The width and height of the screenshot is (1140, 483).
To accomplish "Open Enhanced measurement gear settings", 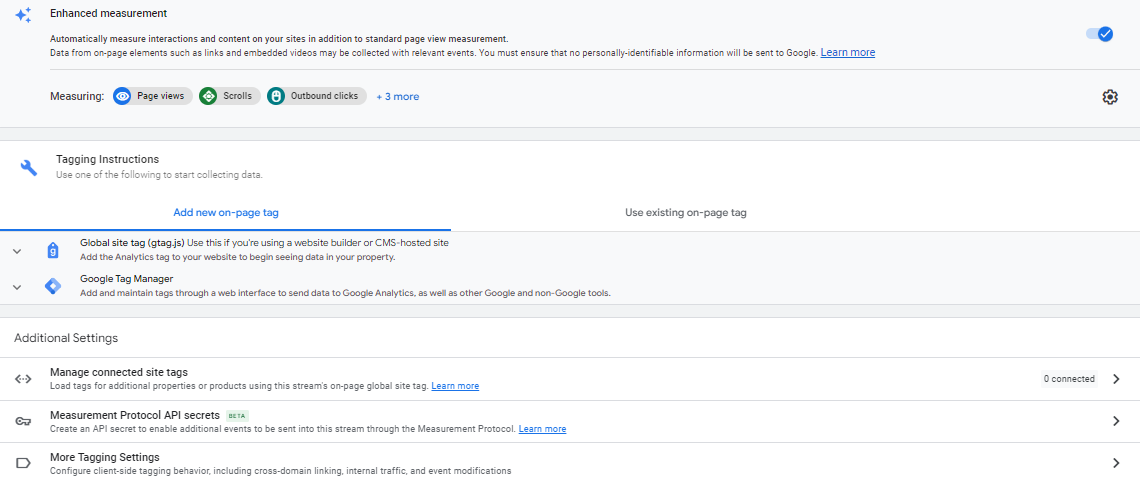I will click(1109, 97).
